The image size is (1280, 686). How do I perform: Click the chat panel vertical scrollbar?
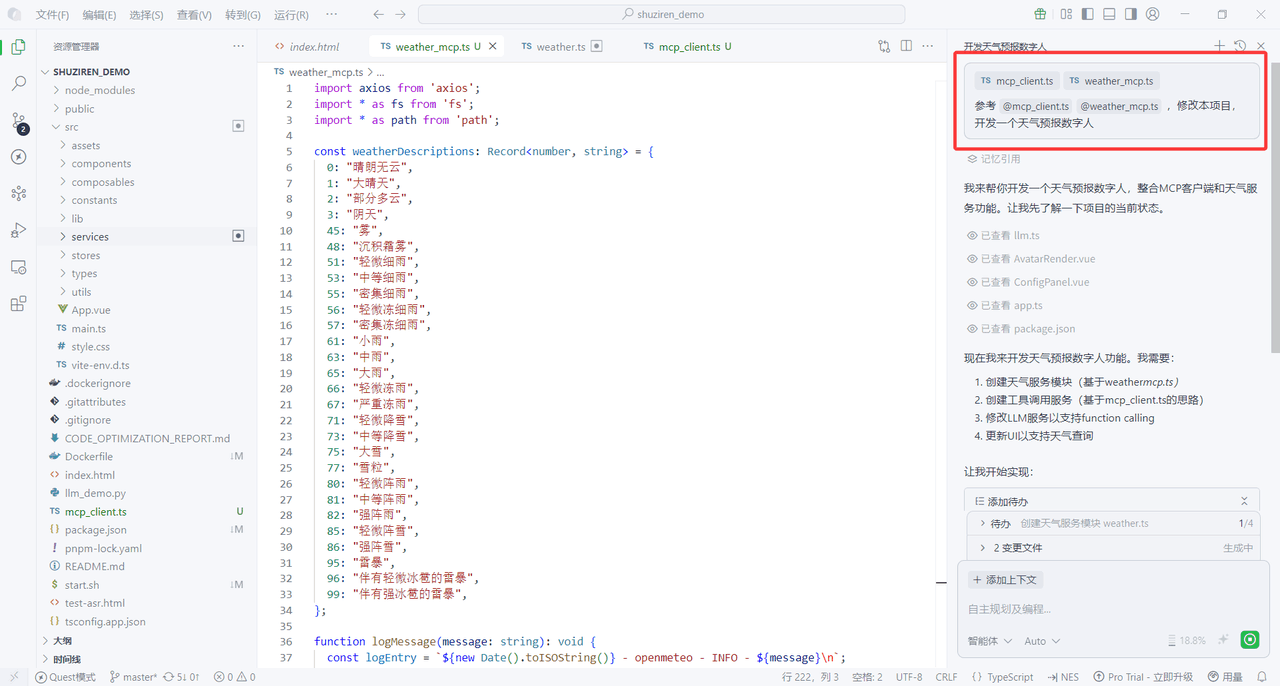click(x=1275, y=210)
